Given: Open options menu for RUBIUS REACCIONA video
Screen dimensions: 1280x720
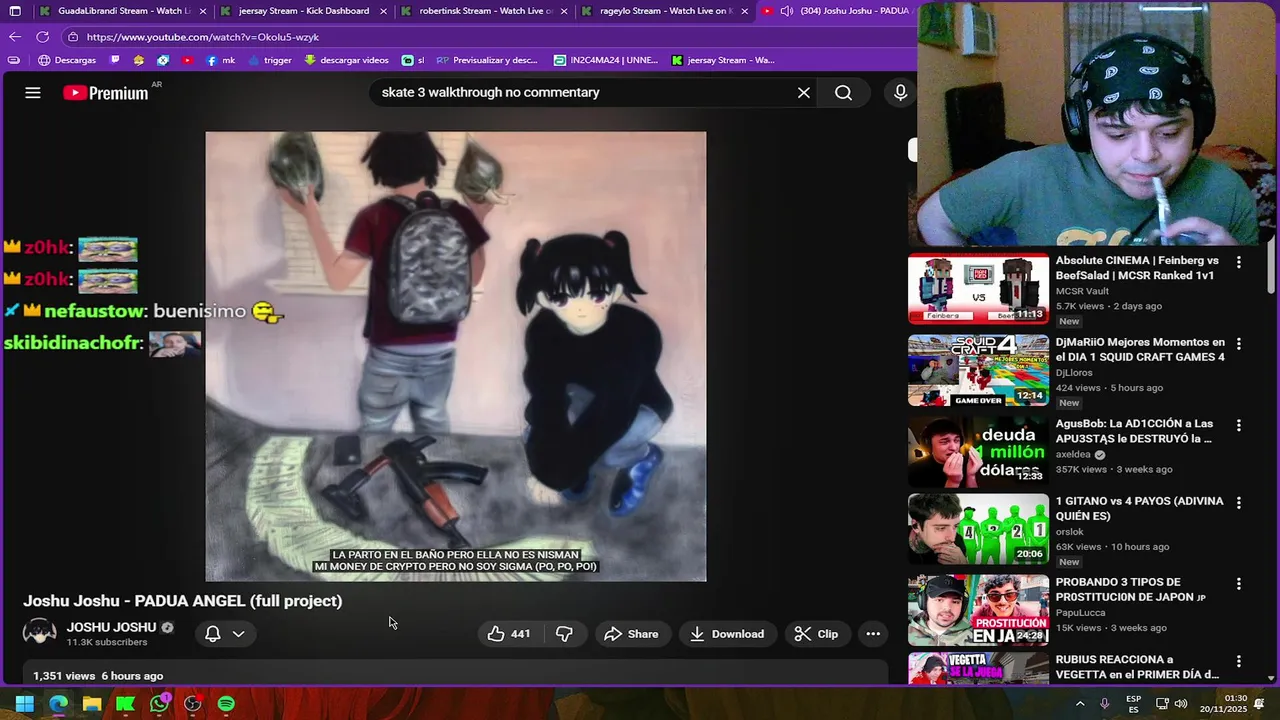Looking at the screenshot, I should coord(1239,661).
